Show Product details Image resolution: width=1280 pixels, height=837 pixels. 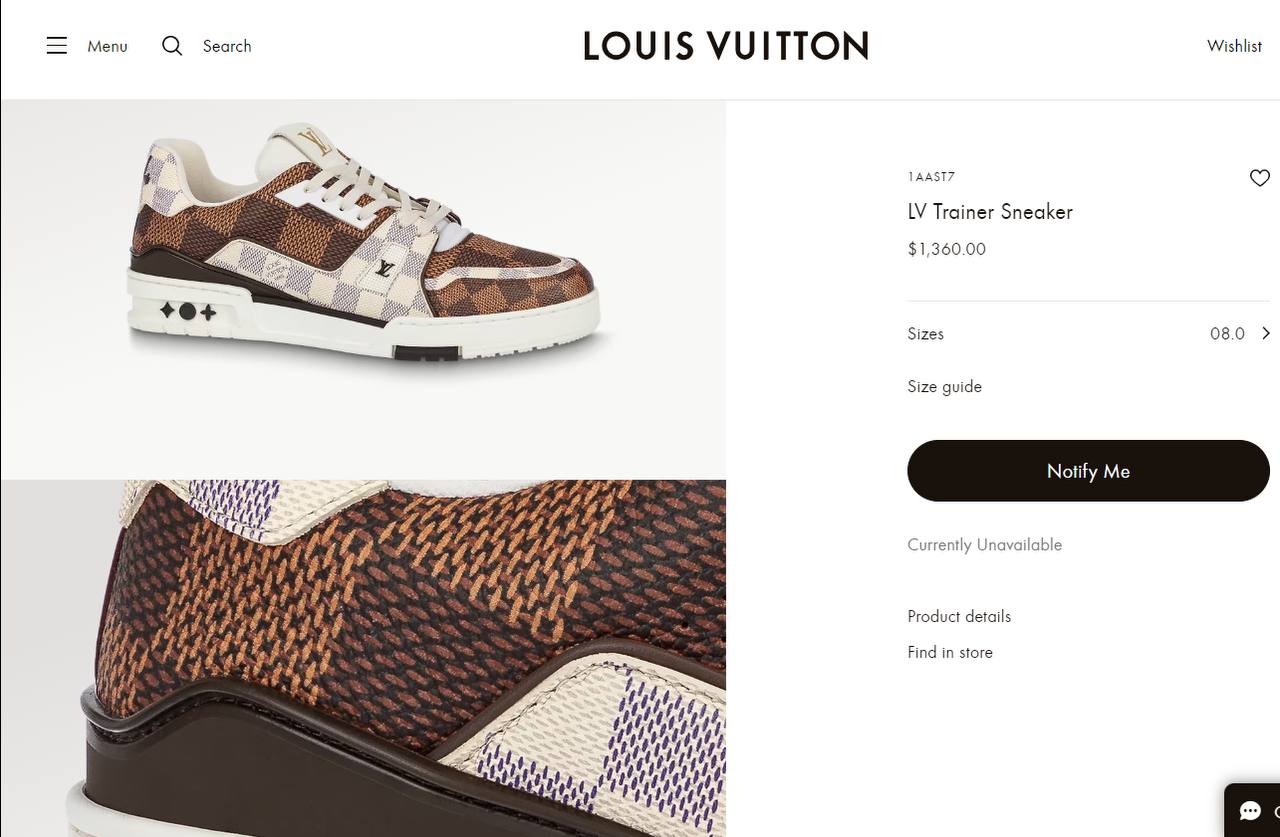(959, 616)
